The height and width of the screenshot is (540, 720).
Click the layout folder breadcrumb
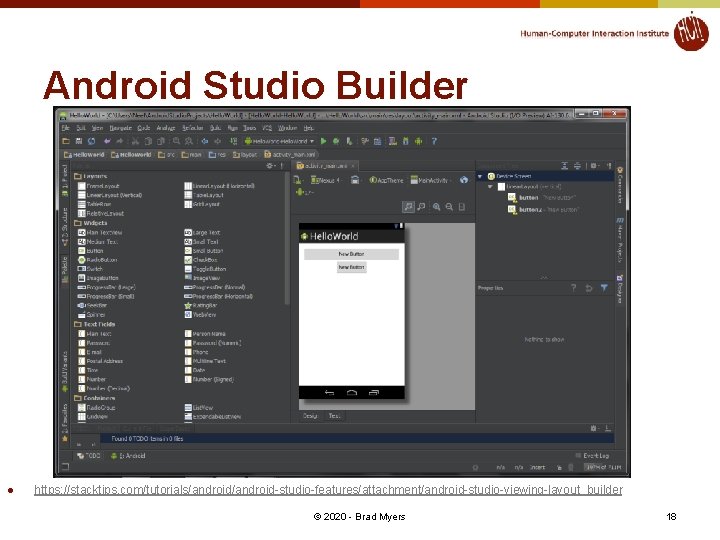click(x=245, y=155)
